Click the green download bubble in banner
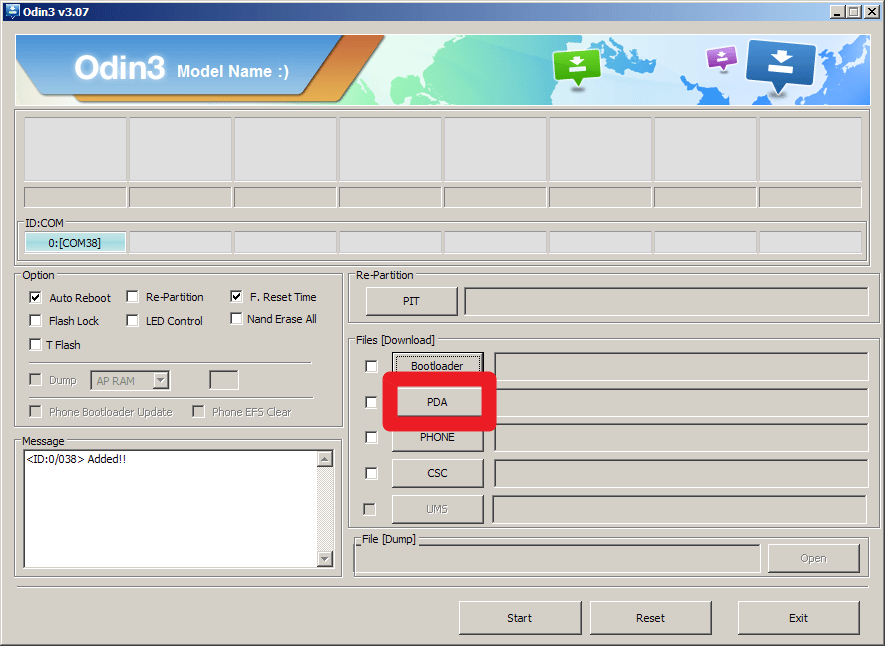 577,66
